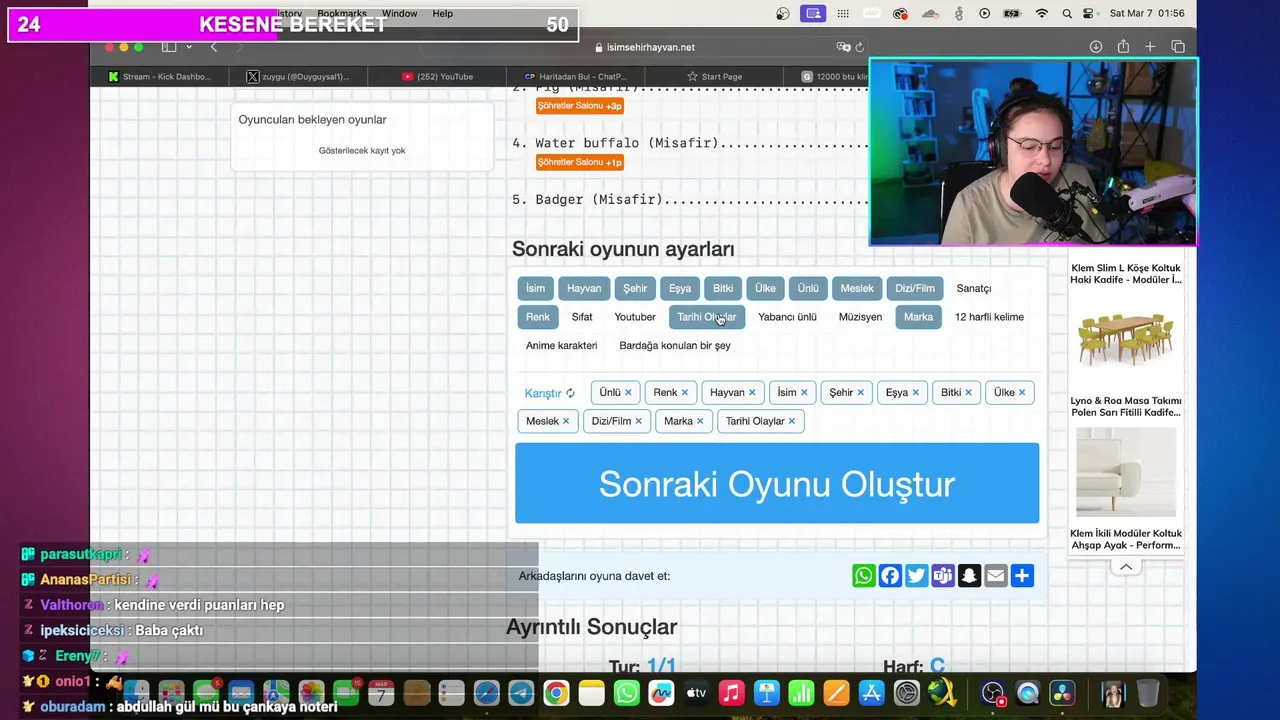This screenshot has height=720, width=1280.
Task: Share the game on Facebook
Action: click(x=890, y=576)
